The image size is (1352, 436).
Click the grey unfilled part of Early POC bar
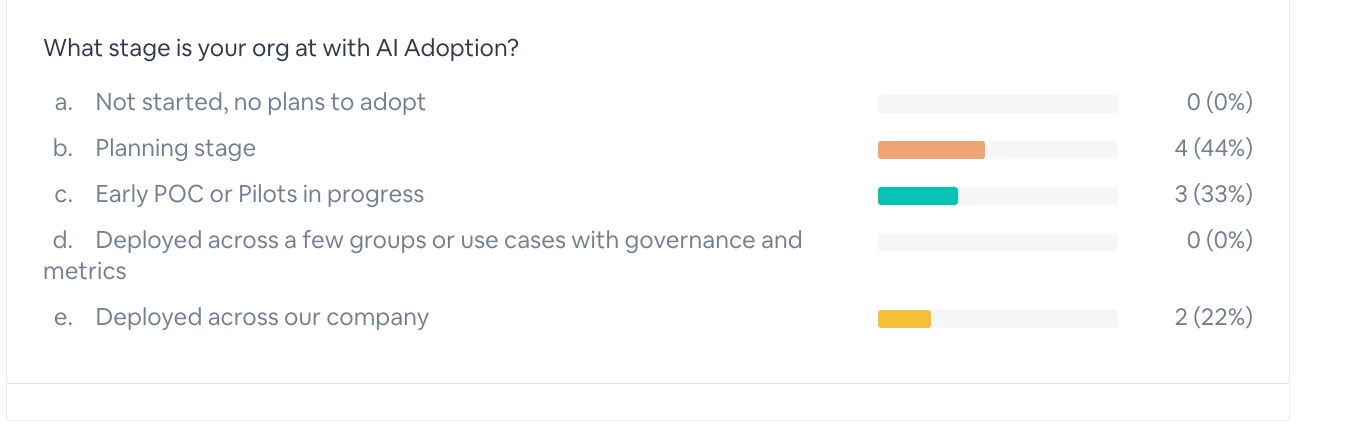(1037, 196)
